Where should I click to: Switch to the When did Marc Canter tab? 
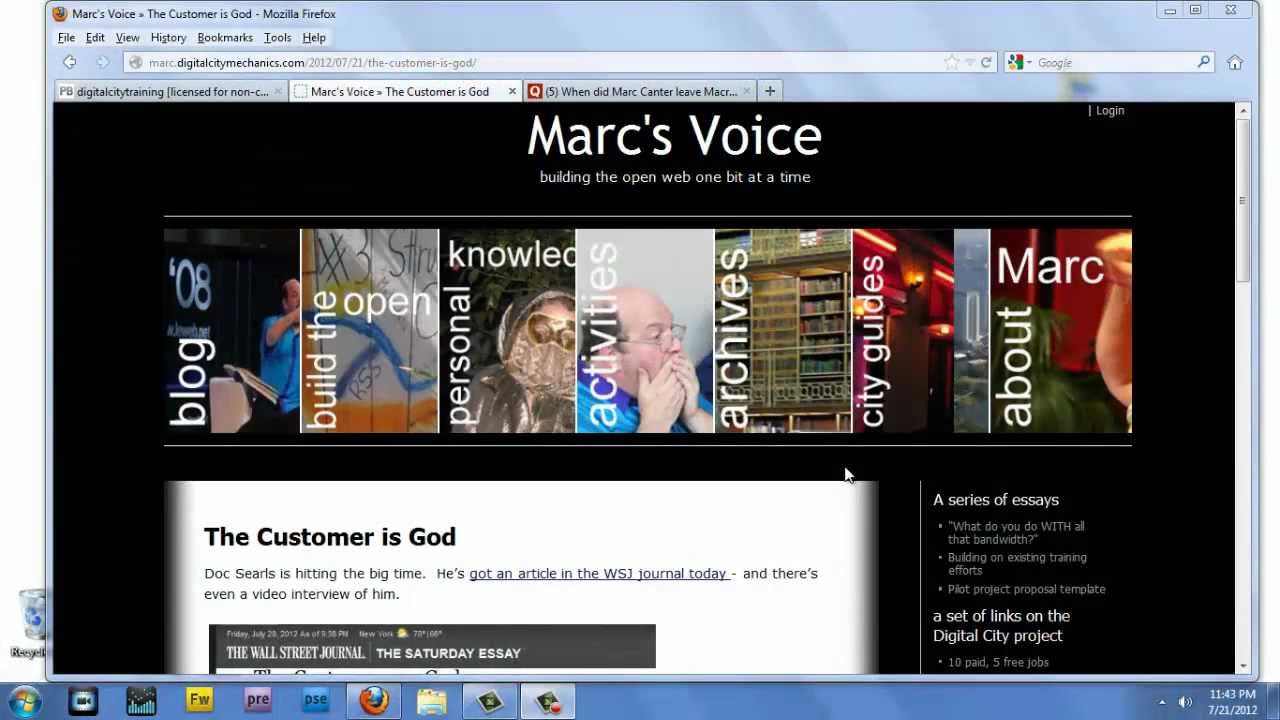[x=640, y=91]
